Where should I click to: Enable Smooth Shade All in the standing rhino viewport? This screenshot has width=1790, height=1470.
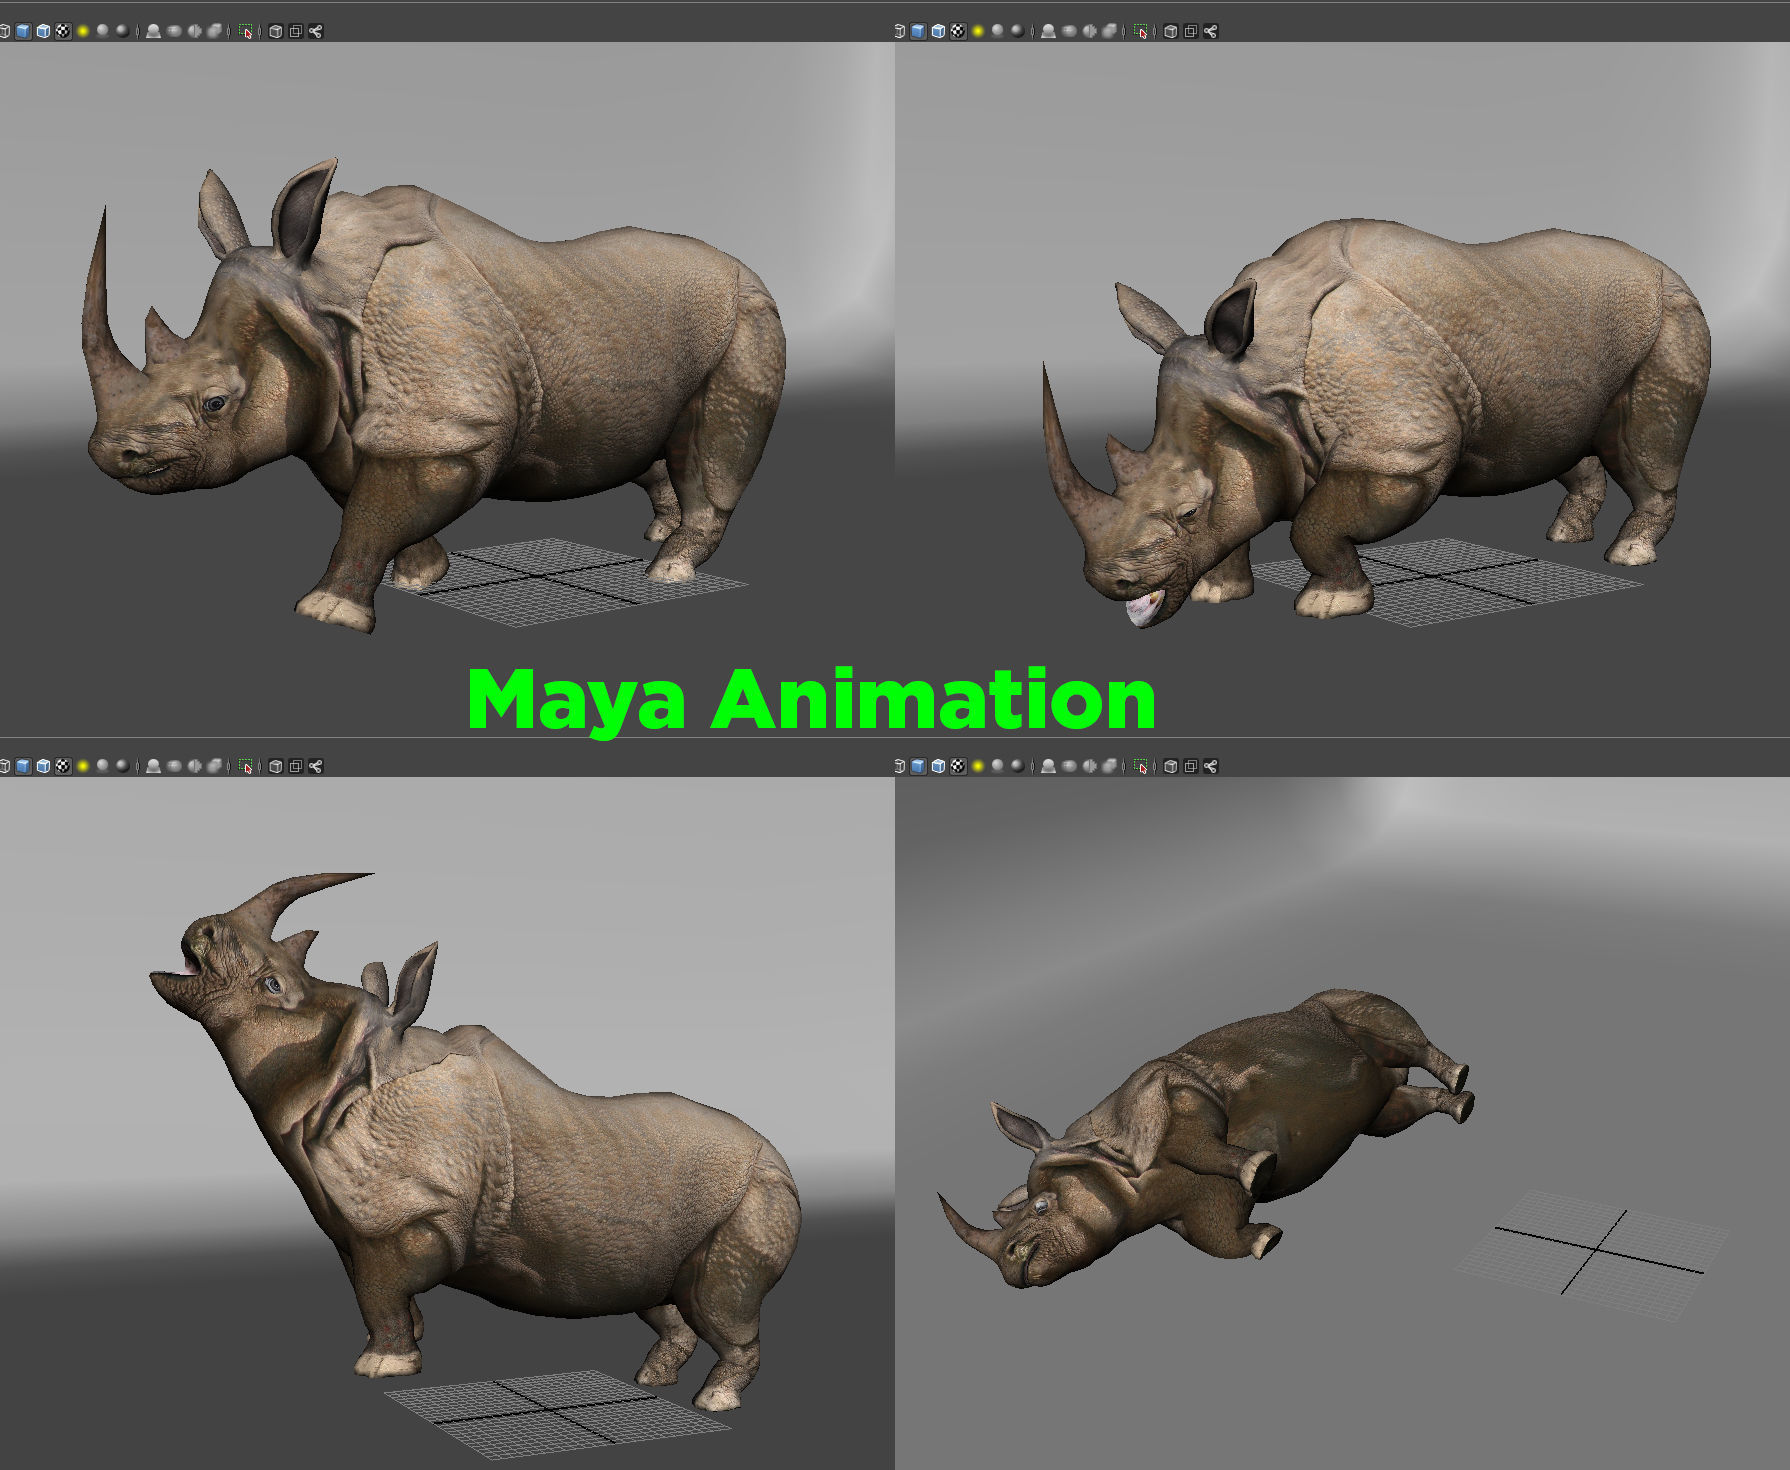point(23,31)
